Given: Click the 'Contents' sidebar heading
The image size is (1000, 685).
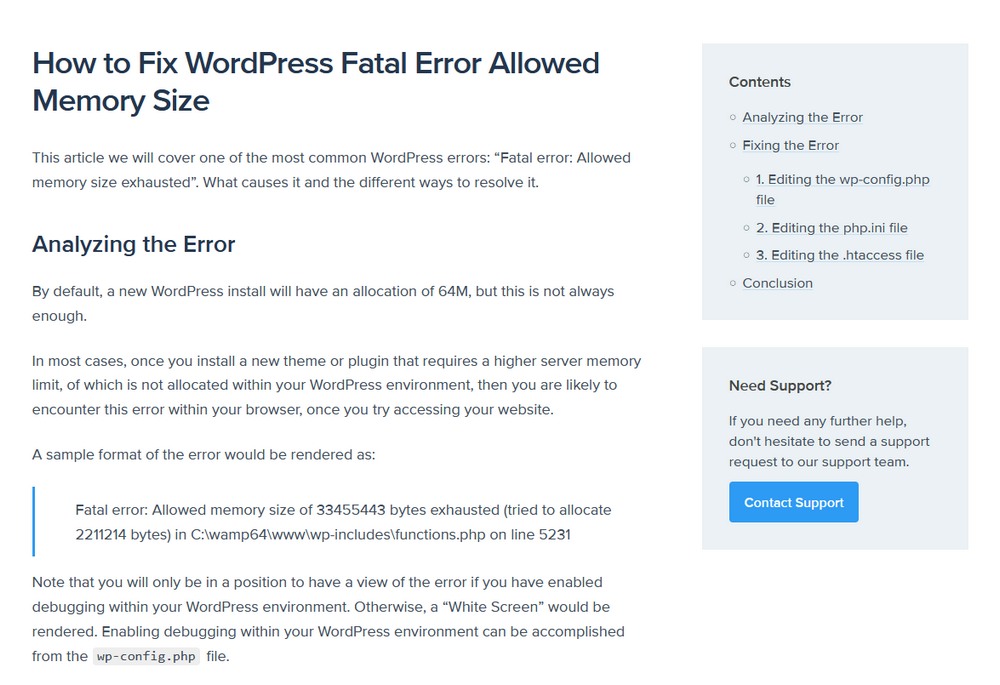Looking at the screenshot, I should (760, 82).
